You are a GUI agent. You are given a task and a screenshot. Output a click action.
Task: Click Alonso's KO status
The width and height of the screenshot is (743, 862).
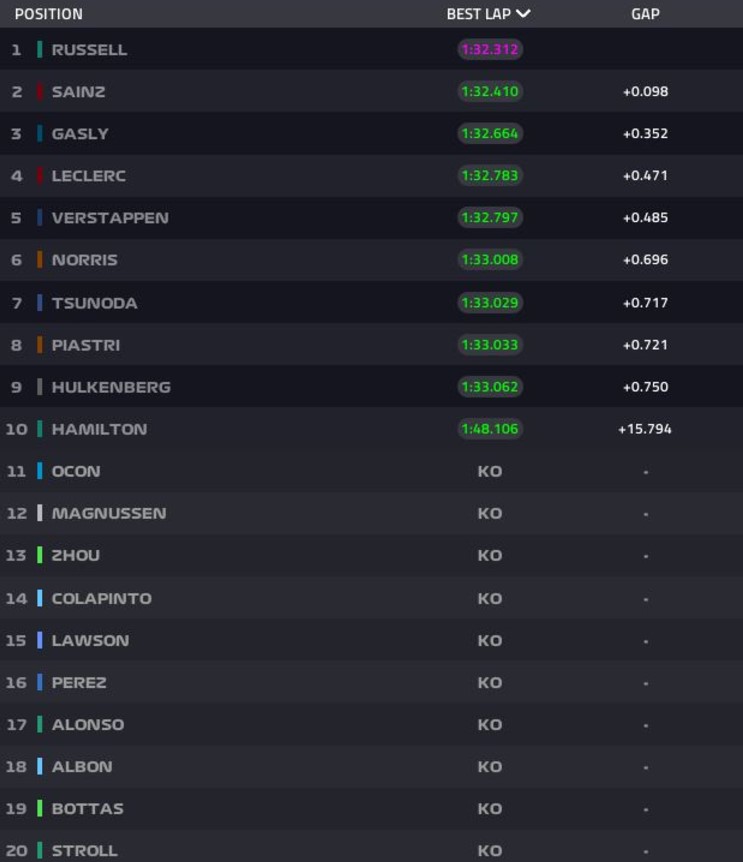pos(490,724)
